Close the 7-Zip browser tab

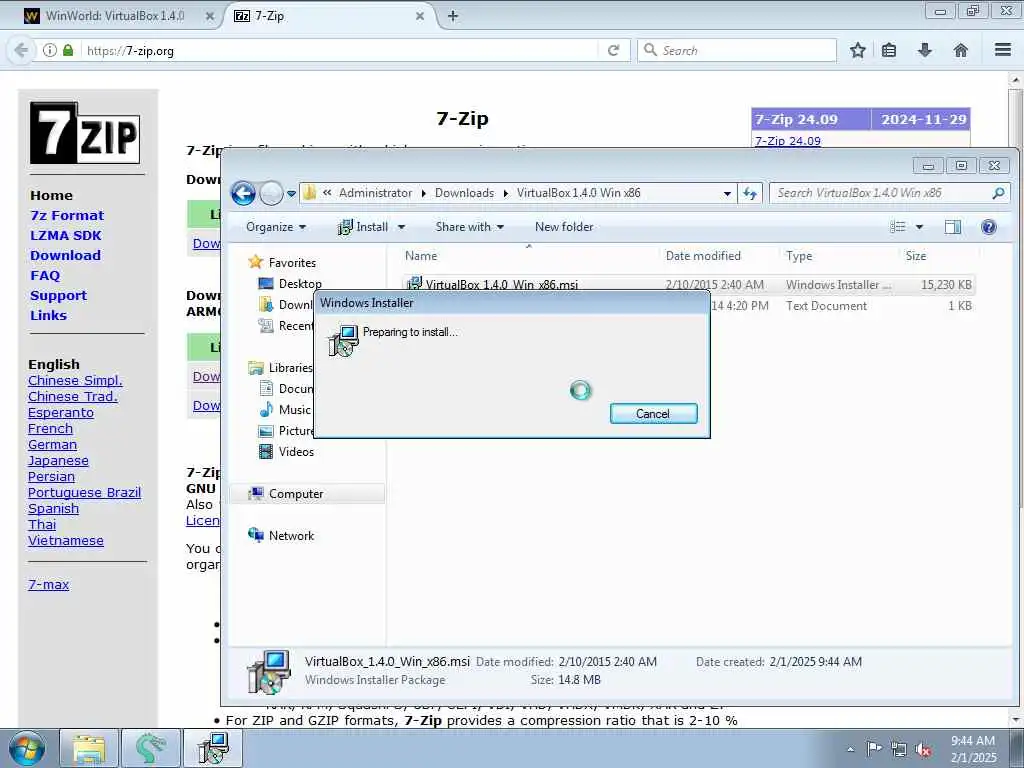click(420, 16)
